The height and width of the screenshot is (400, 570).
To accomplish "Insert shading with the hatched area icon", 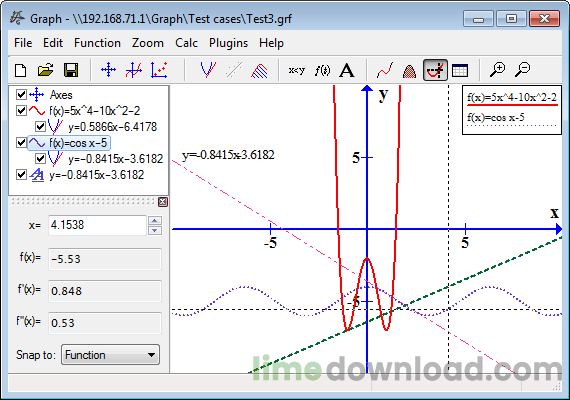I will pyautogui.click(x=259, y=70).
